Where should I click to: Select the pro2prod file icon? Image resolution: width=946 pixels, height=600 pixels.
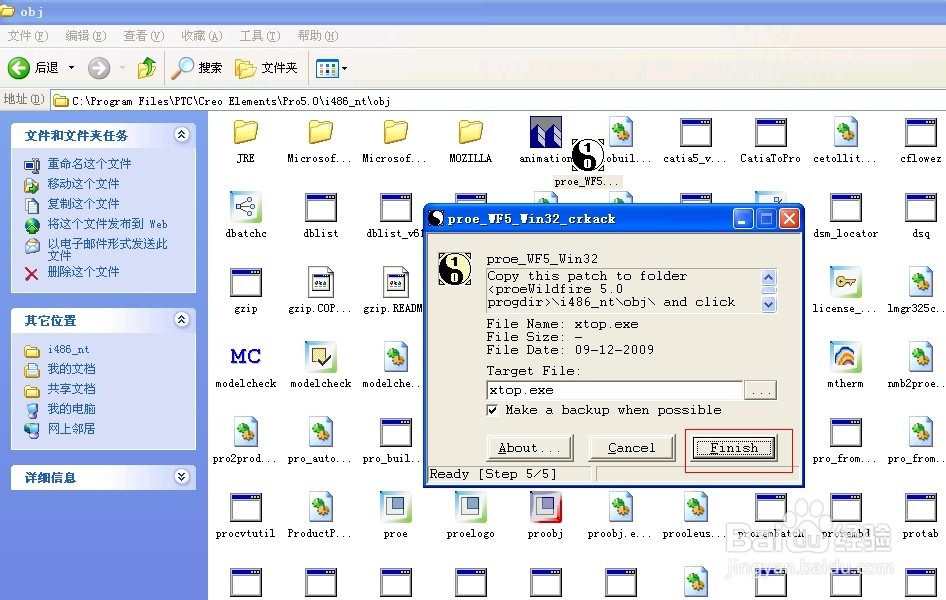(x=246, y=432)
